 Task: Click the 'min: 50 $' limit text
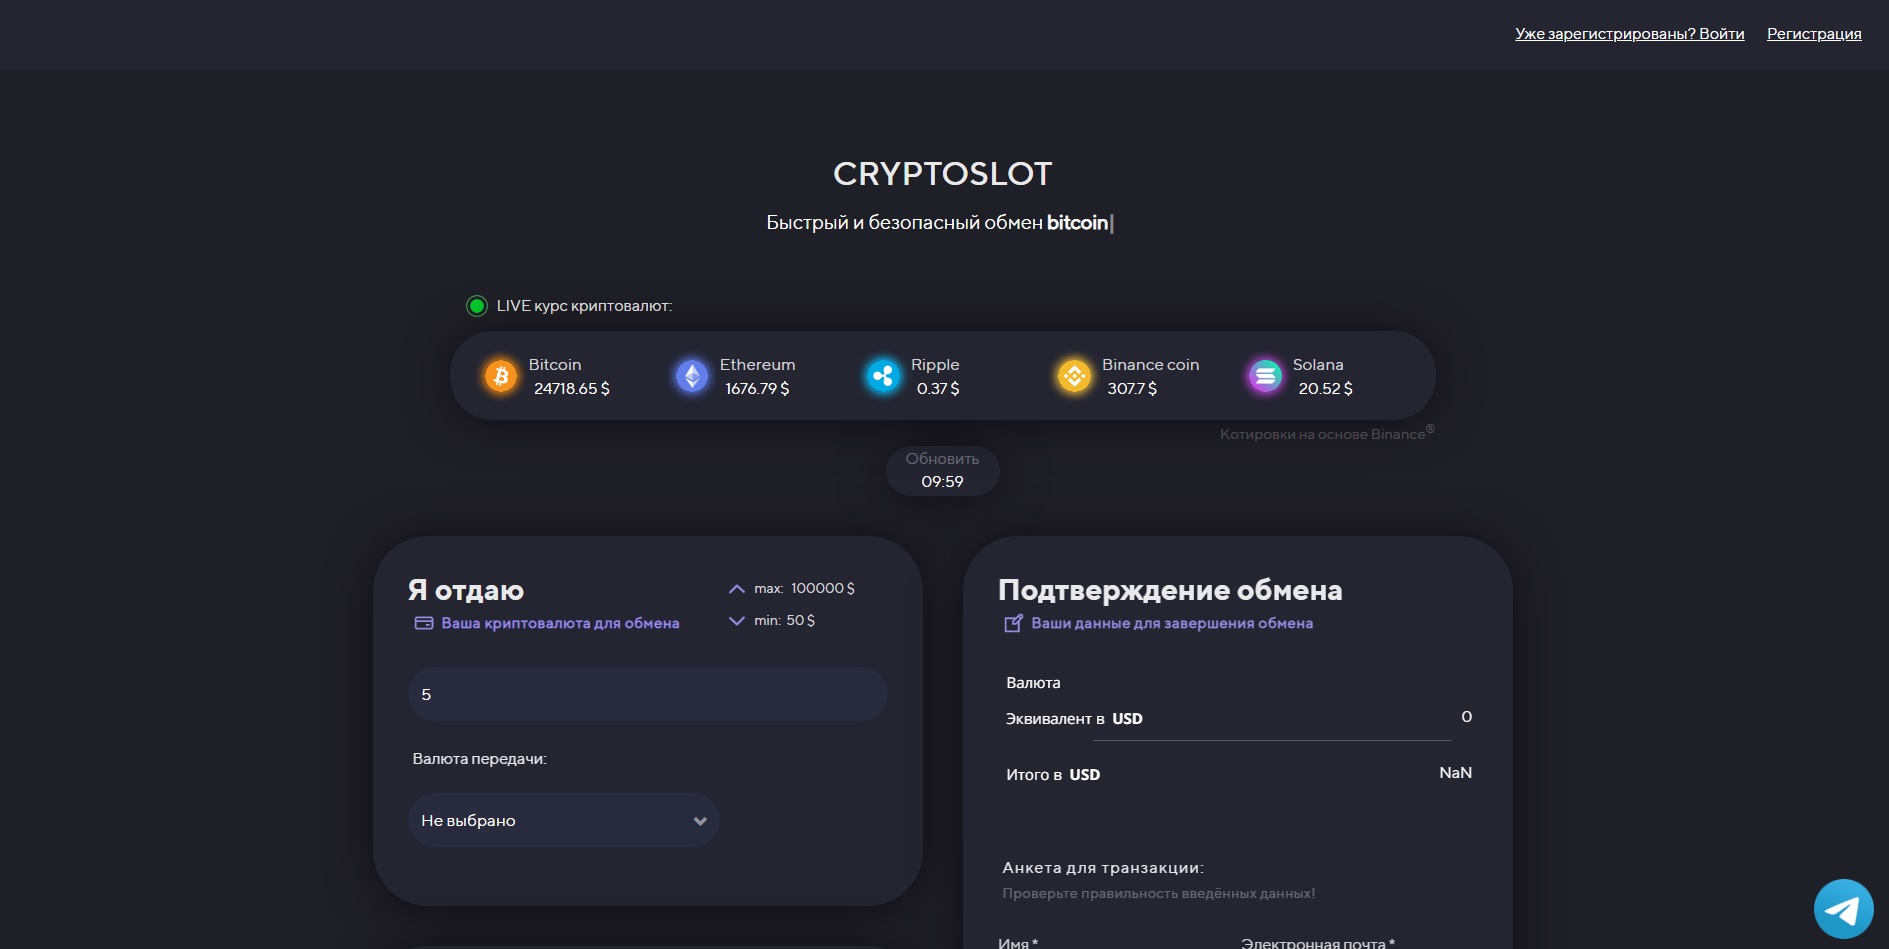784,621
